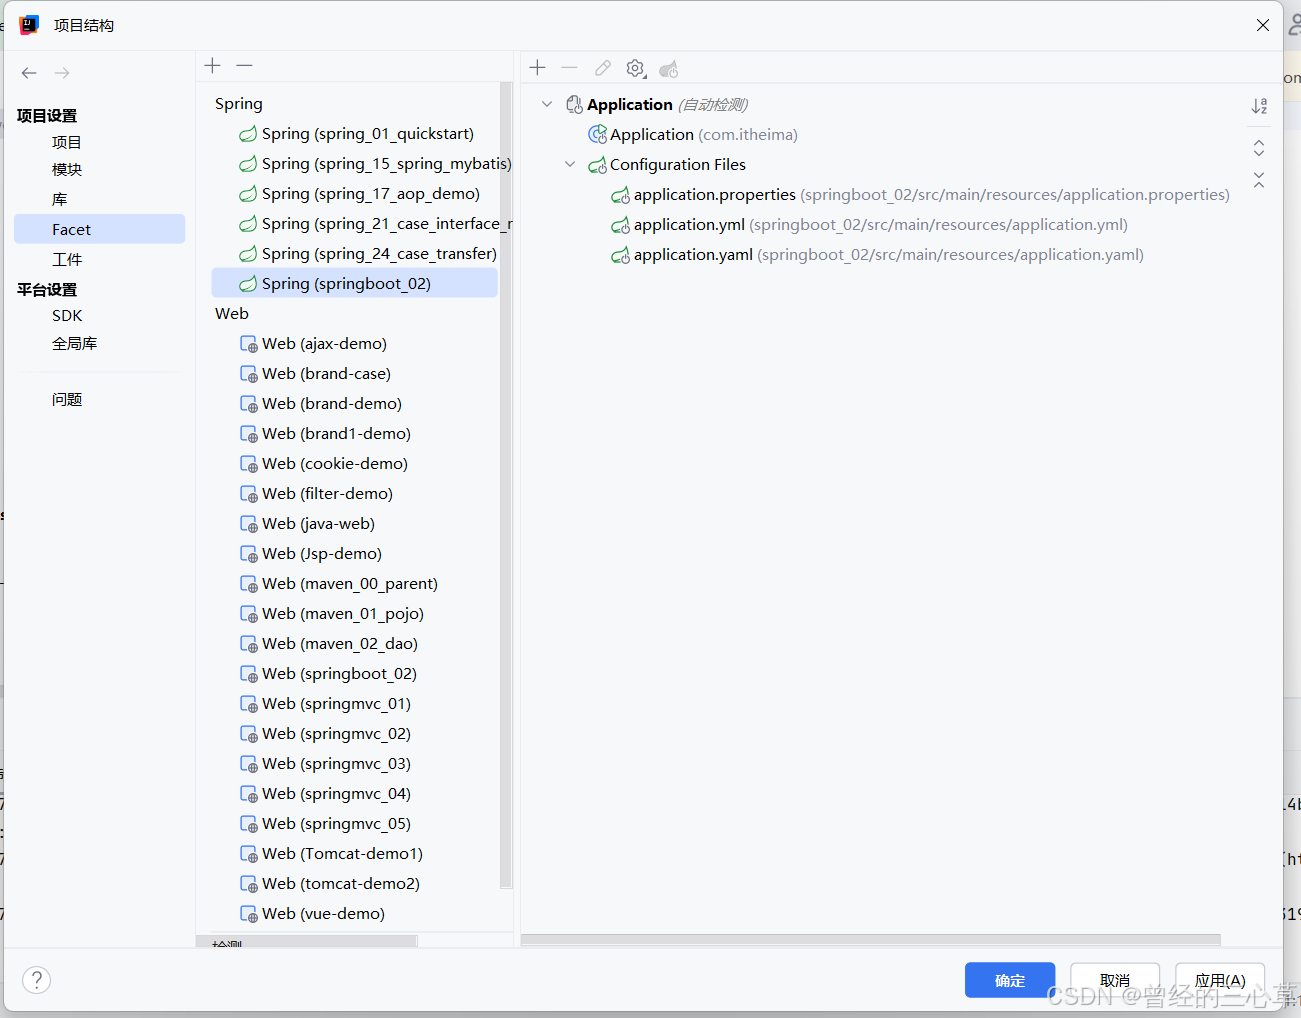Select the Facet settings page
Screen dimensions: 1301x1018
[x=100, y=229]
